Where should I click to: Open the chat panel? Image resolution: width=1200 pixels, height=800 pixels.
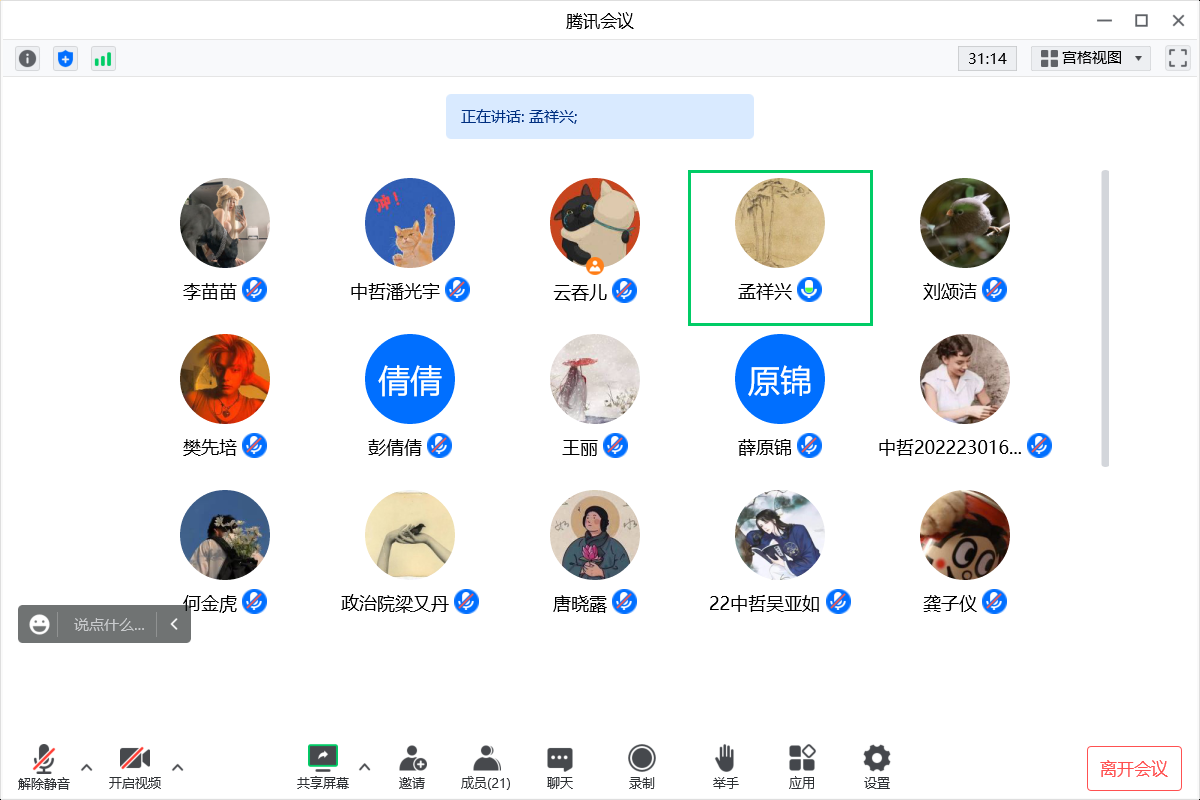[x=560, y=767]
